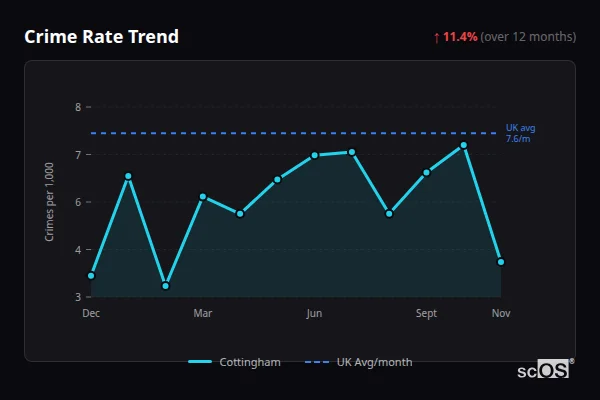Select the Jun data point on the line
This screenshot has width=600, height=400.
(x=315, y=155)
